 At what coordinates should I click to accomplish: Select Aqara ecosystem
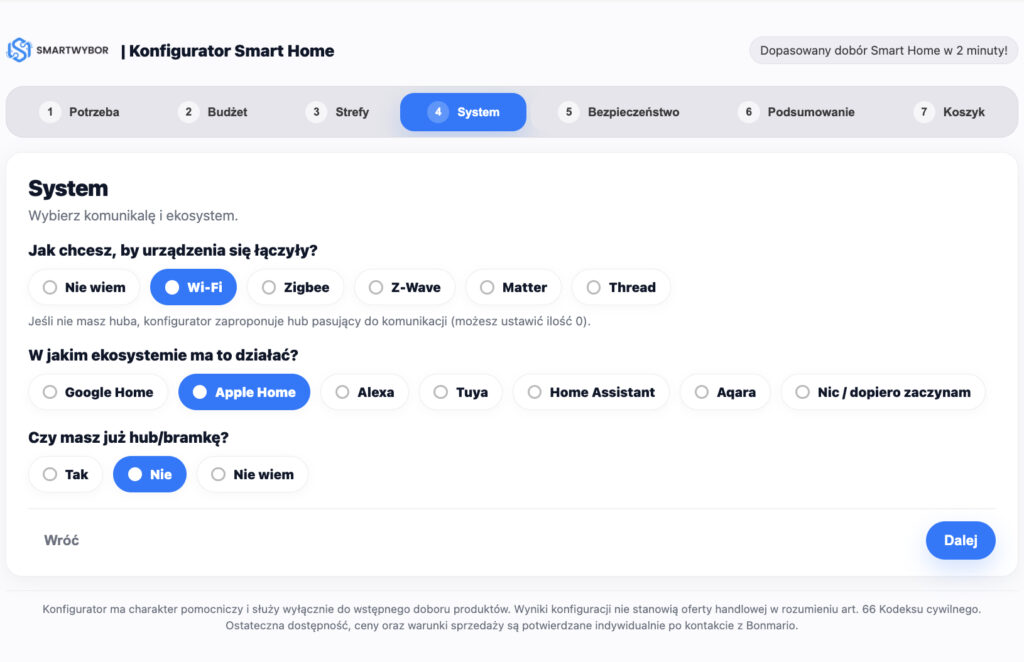tap(724, 392)
